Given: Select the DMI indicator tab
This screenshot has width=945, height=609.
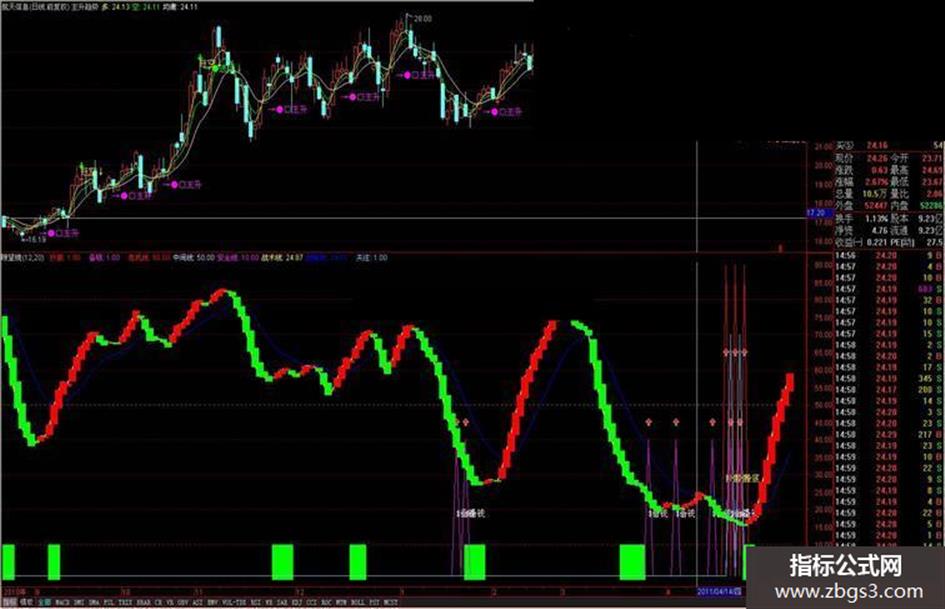Looking at the screenshot, I should 79,602.
